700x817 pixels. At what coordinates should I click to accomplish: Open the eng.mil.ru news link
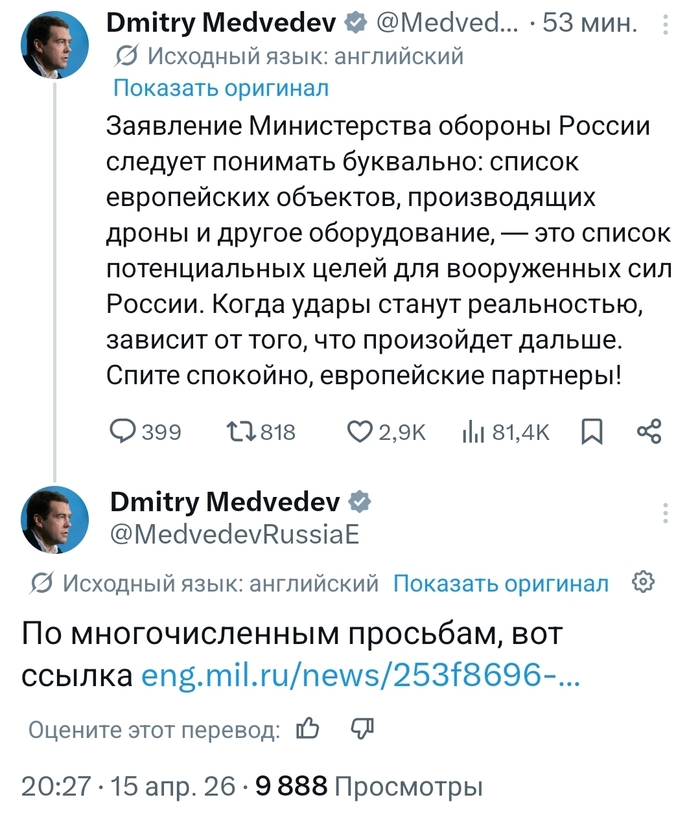pos(362,677)
